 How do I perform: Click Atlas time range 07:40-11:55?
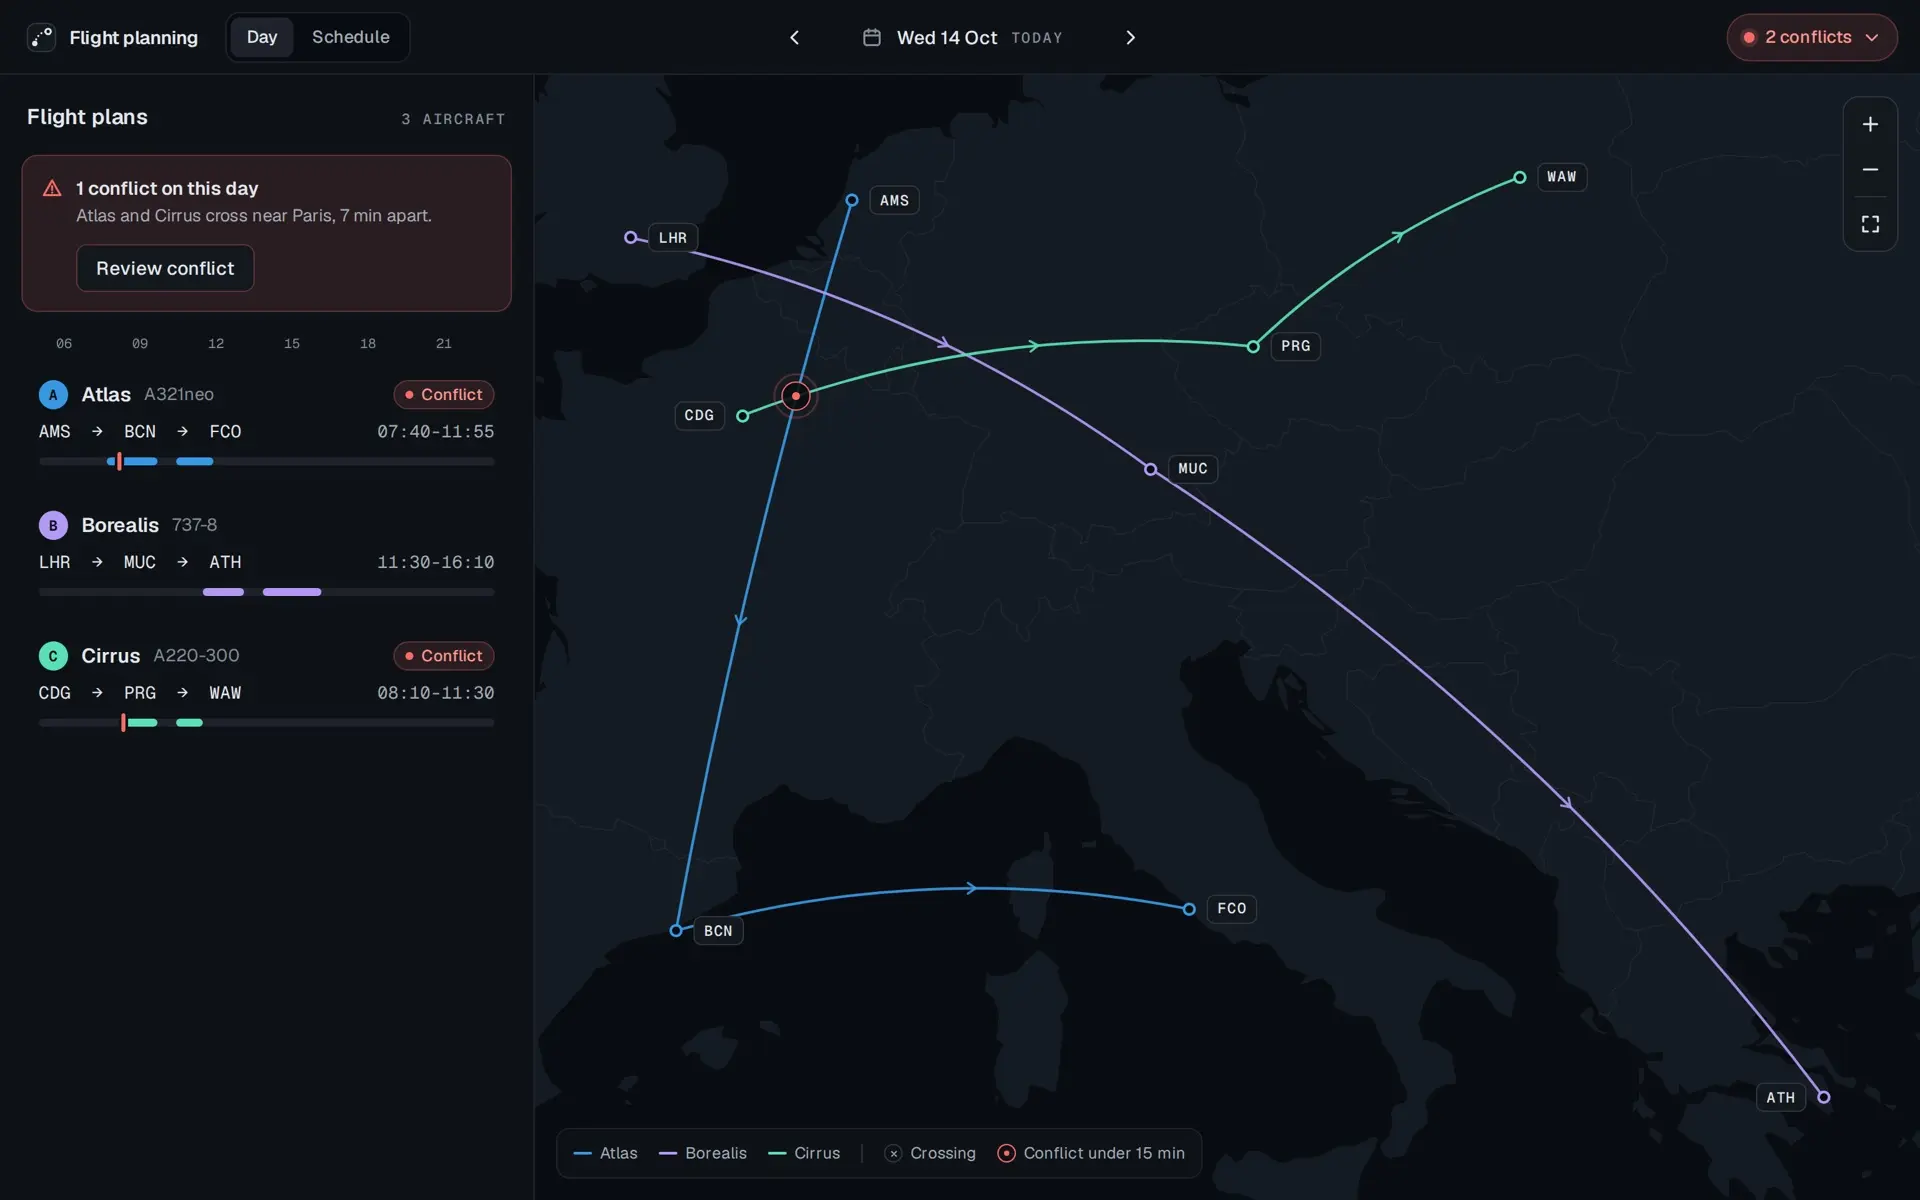click(x=435, y=432)
